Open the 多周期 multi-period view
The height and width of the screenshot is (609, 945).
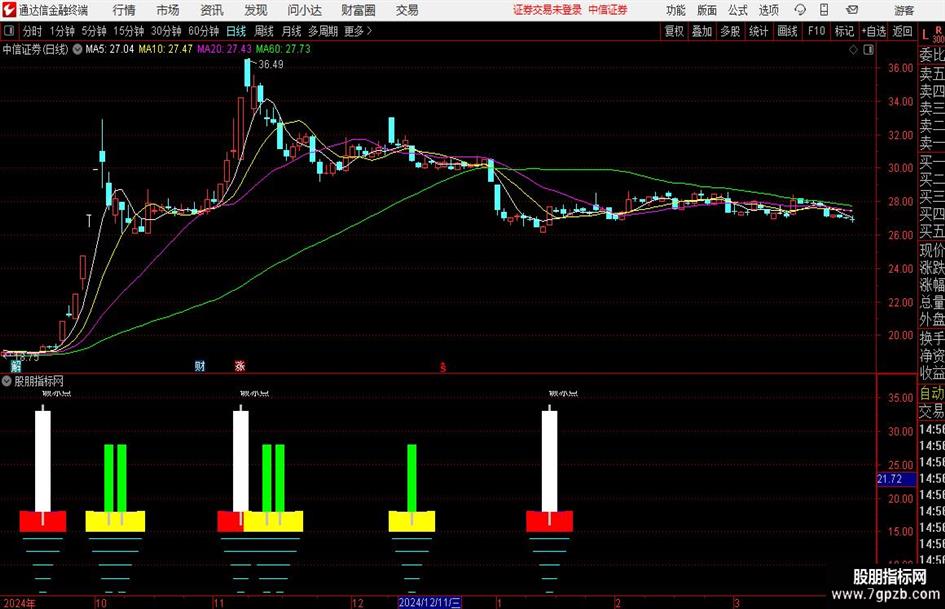pos(322,31)
